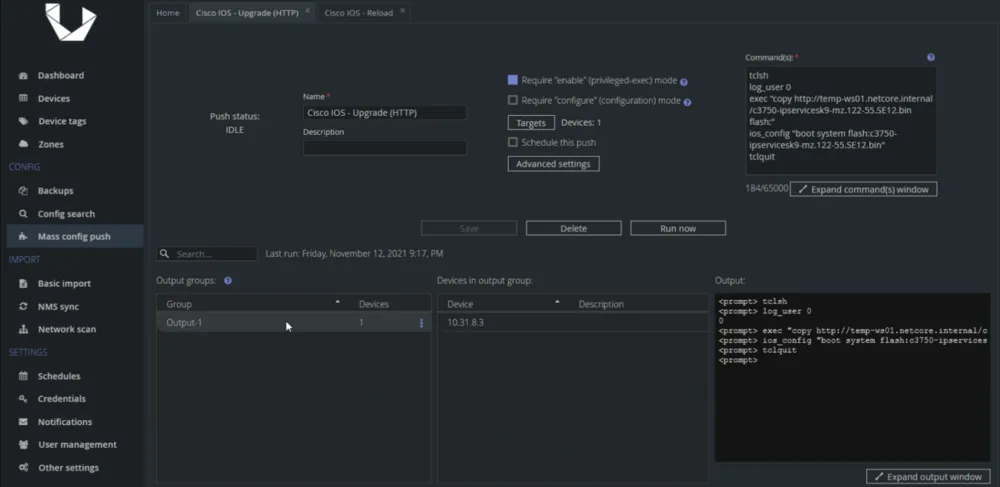1000x487 pixels.
Task: Open the Credentials settings
Action: coord(61,398)
